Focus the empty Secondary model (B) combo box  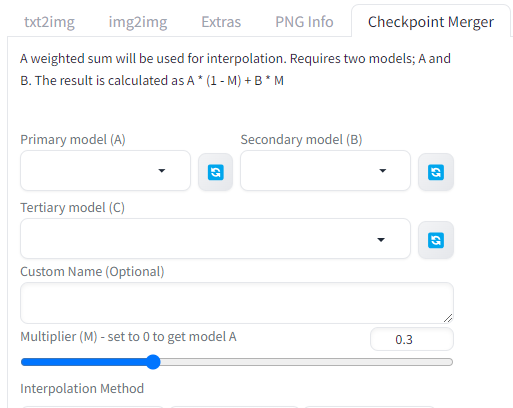pyautogui.click(x=325, y=171)
